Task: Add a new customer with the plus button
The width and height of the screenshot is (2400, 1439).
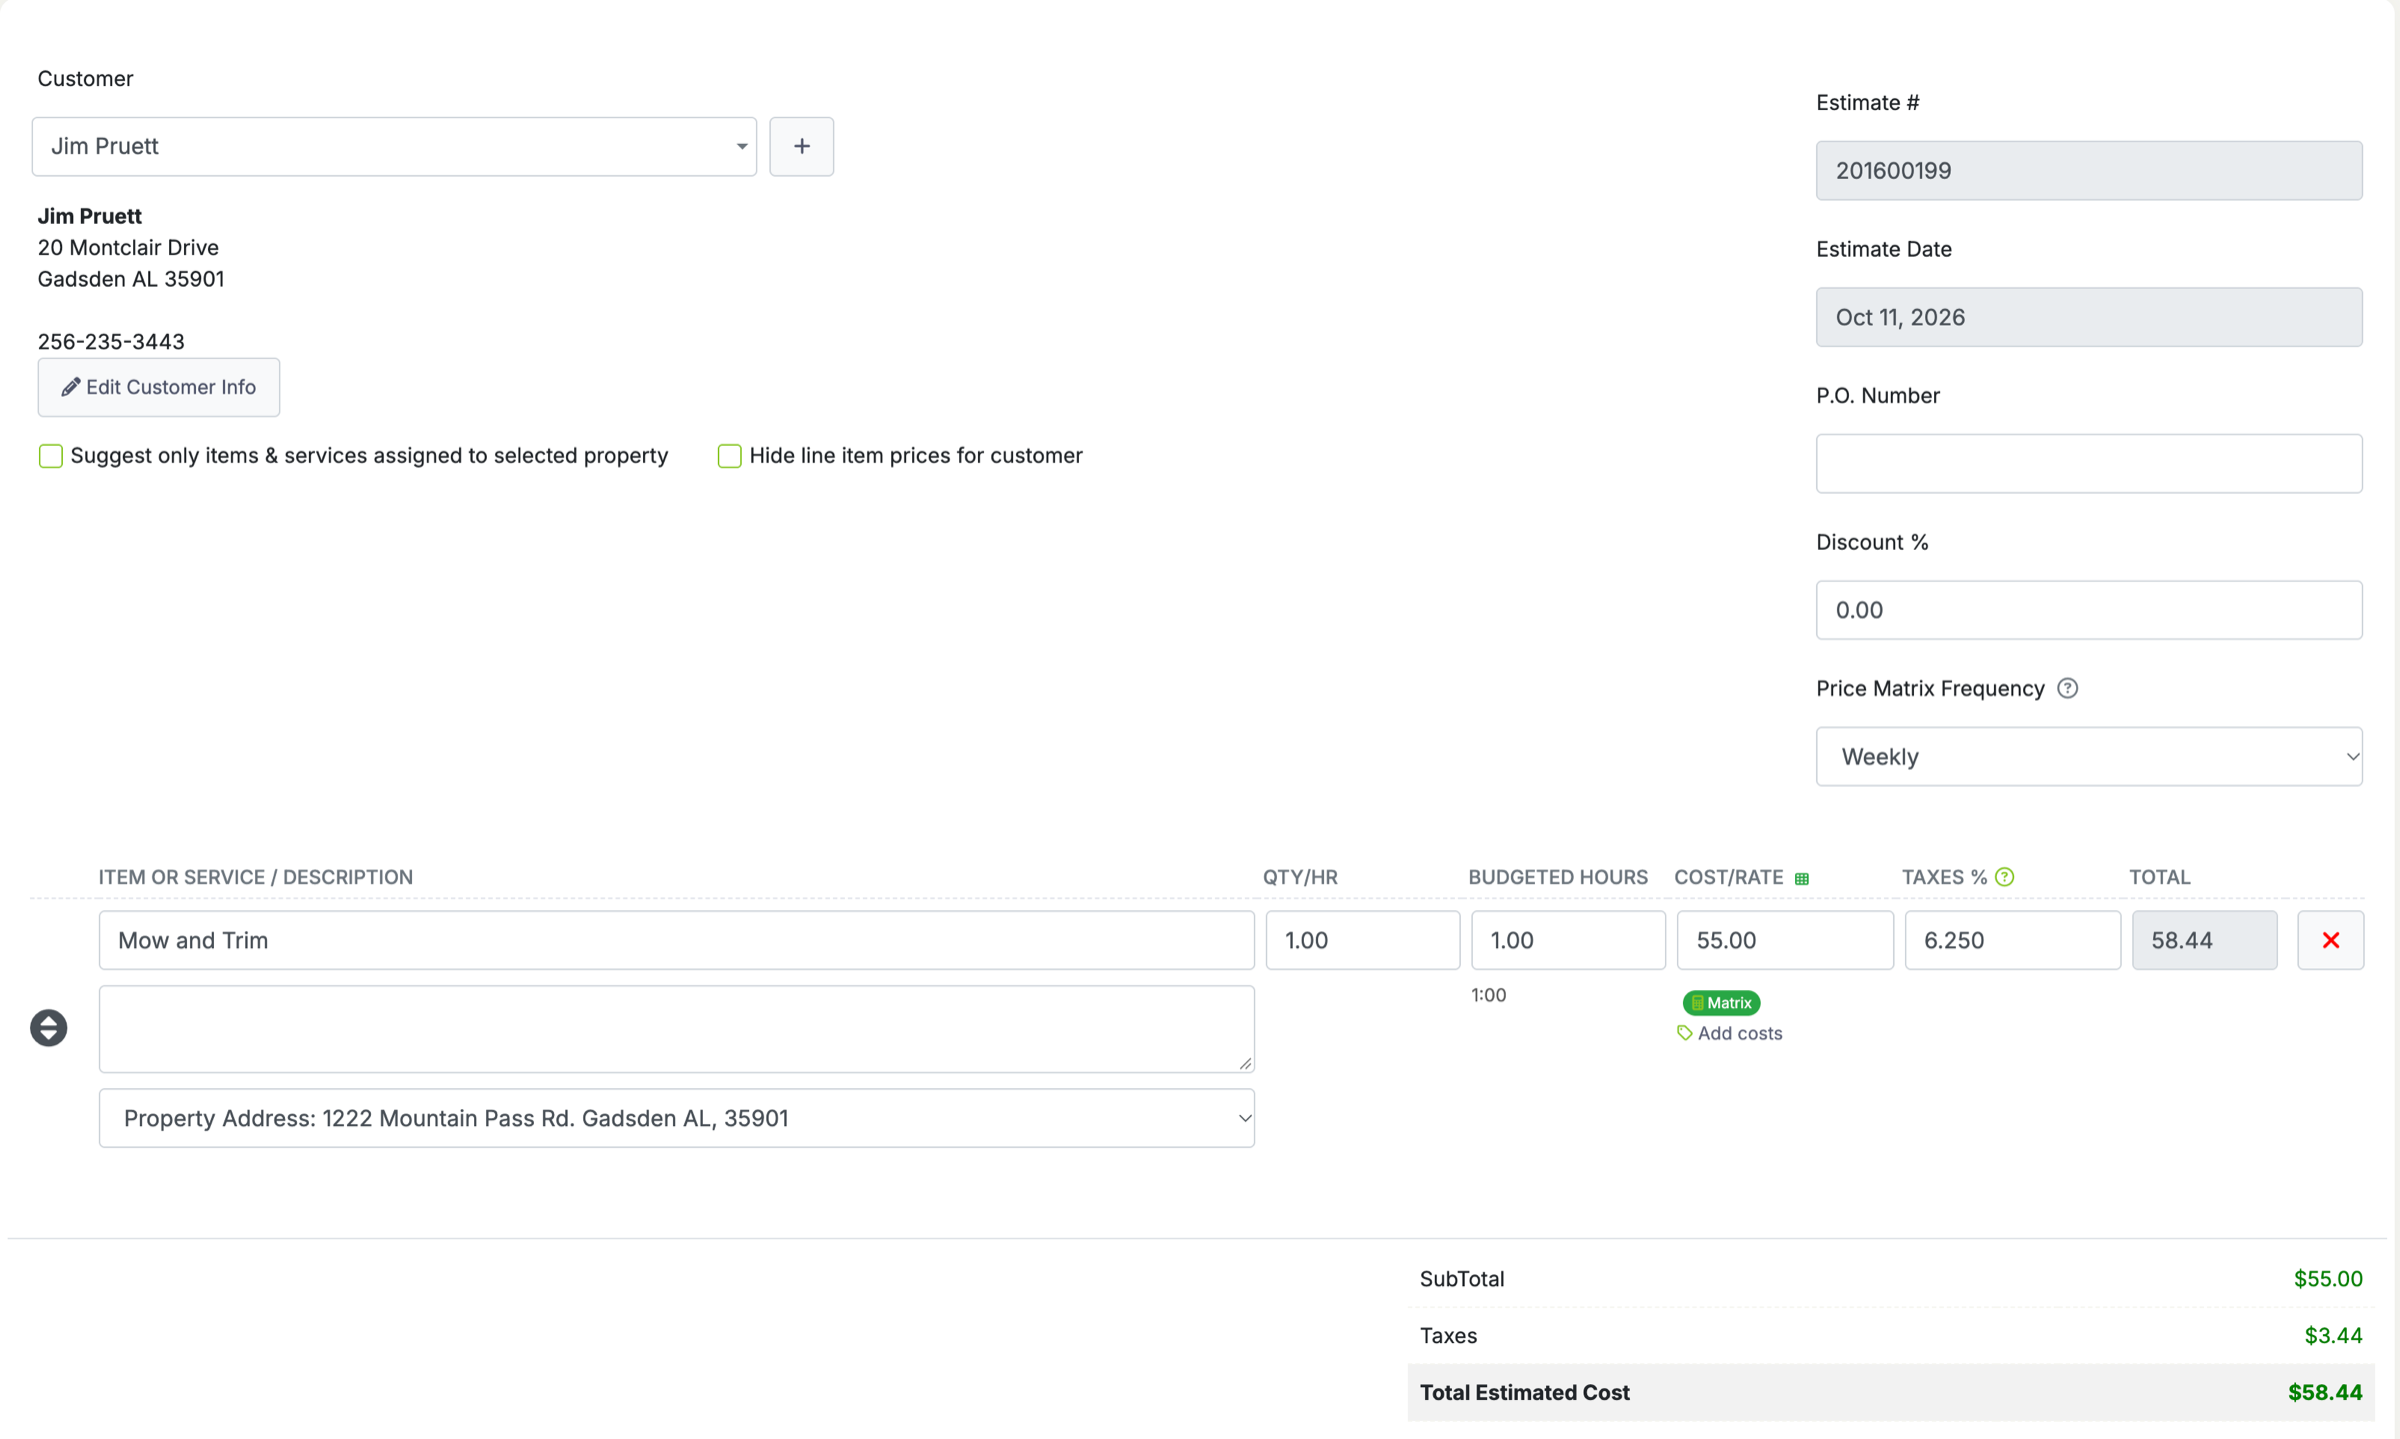Action: (801, 146)
